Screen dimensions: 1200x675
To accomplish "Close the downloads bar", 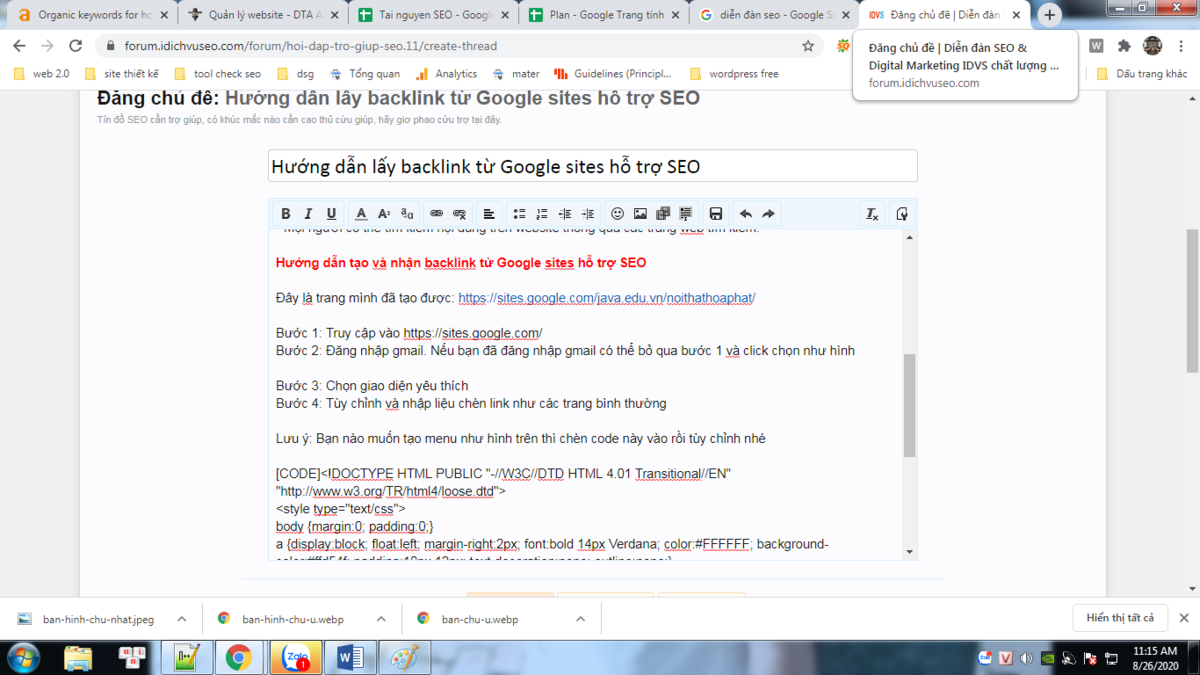I will pos(1184,618).
